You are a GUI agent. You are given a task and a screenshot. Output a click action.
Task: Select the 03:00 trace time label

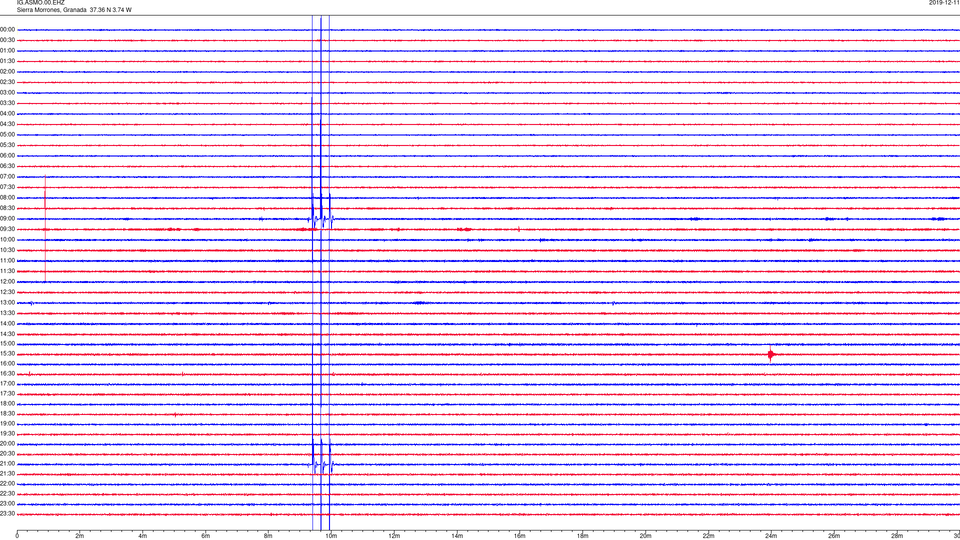click(7, 92)
